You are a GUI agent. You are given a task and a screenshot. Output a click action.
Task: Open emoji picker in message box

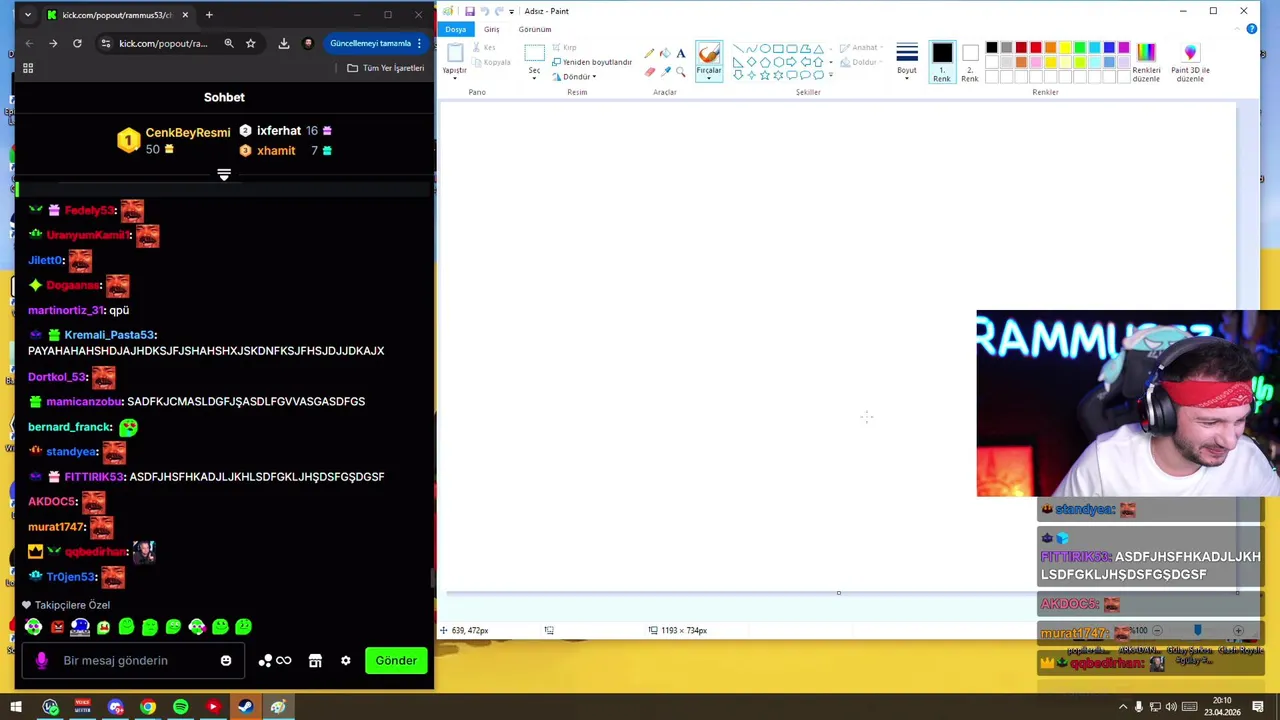[226, 660]
